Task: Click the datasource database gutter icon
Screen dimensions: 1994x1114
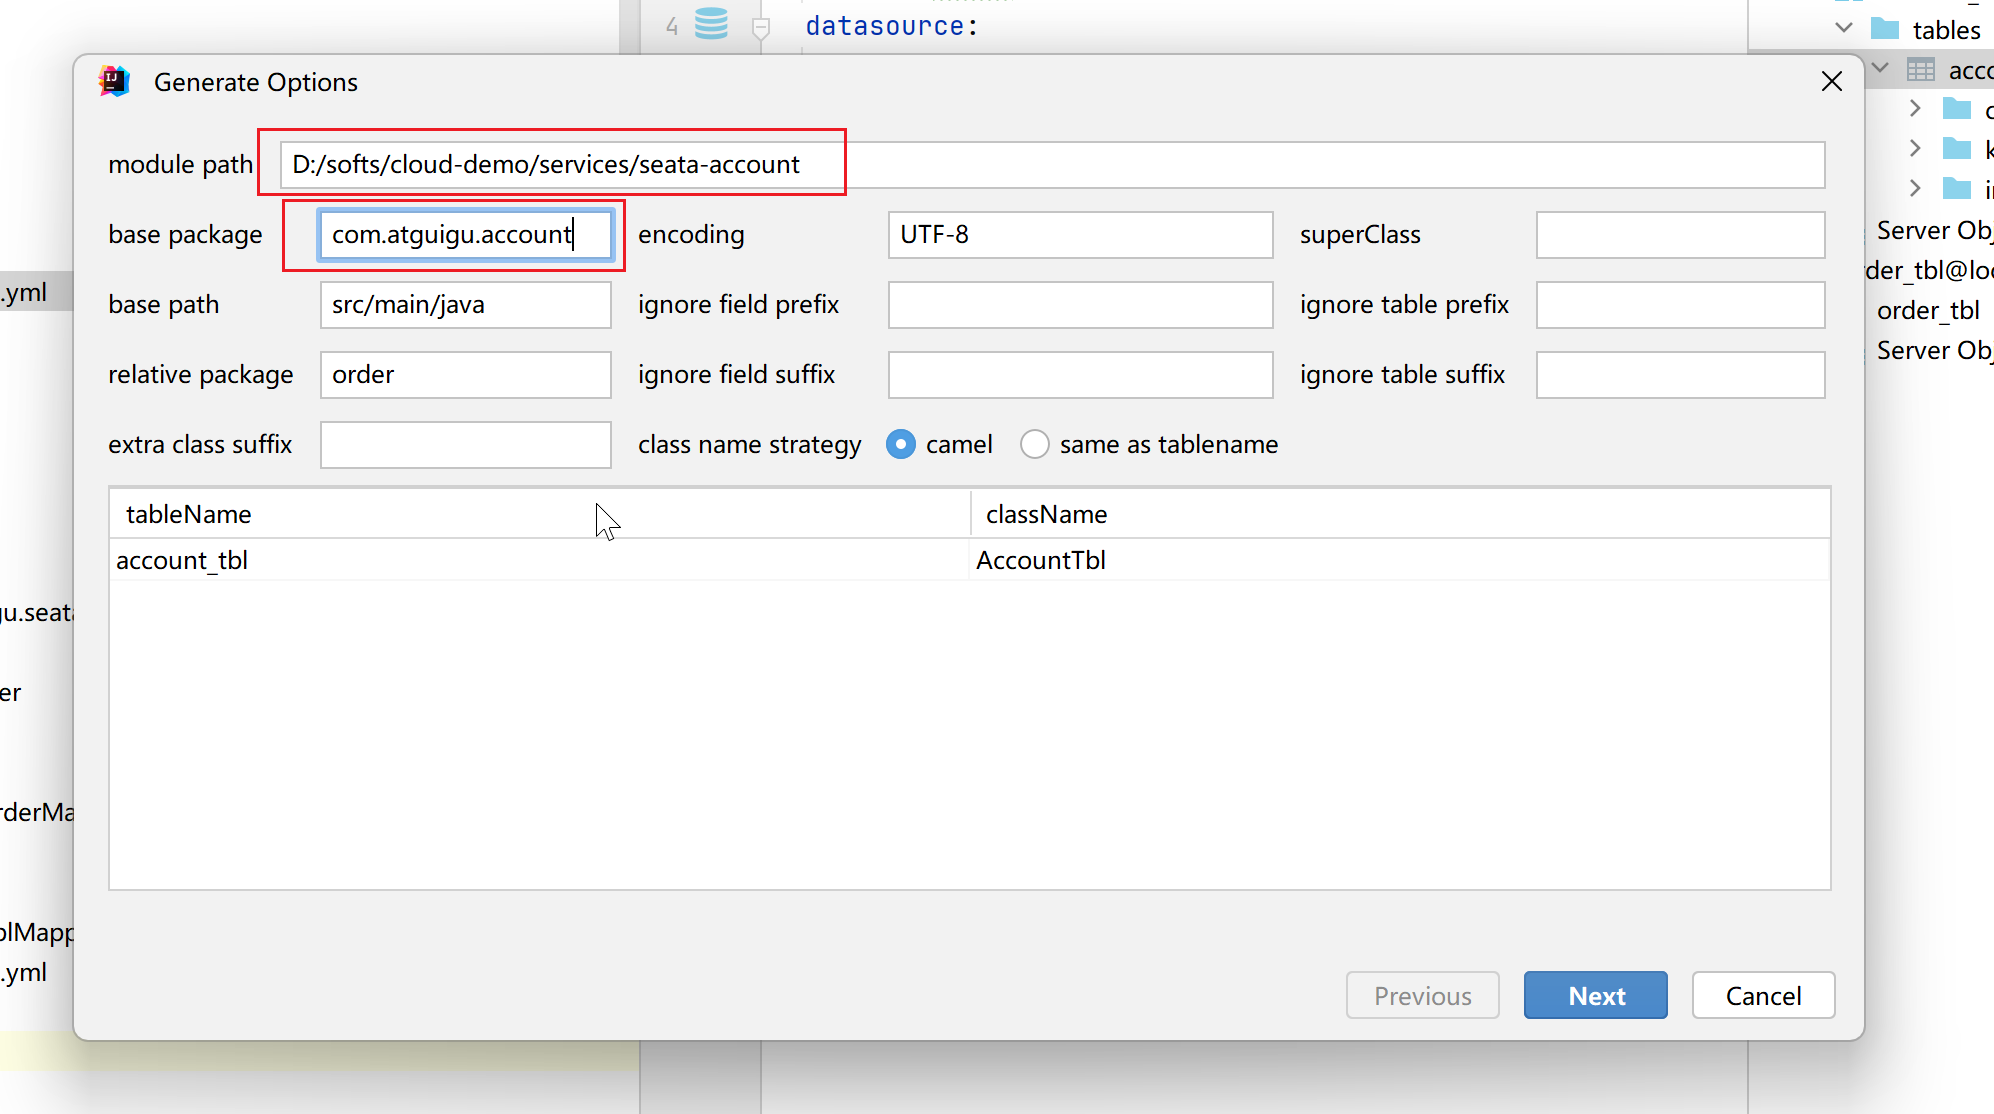Action: click(711, 24)
